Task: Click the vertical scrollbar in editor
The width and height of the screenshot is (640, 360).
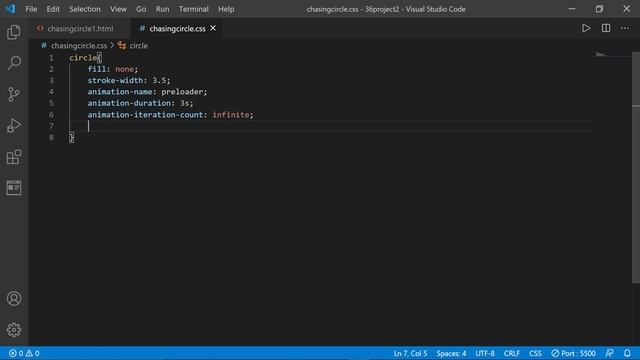Action: [x=636, y=167]
